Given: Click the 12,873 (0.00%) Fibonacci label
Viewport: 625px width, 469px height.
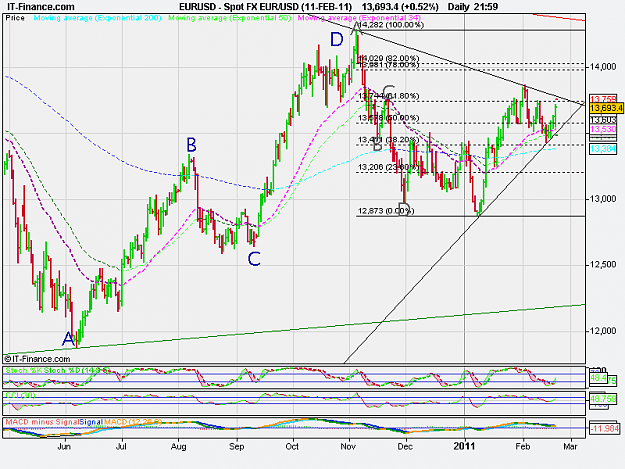Looking at the screenshot, I should pos(386,211).
